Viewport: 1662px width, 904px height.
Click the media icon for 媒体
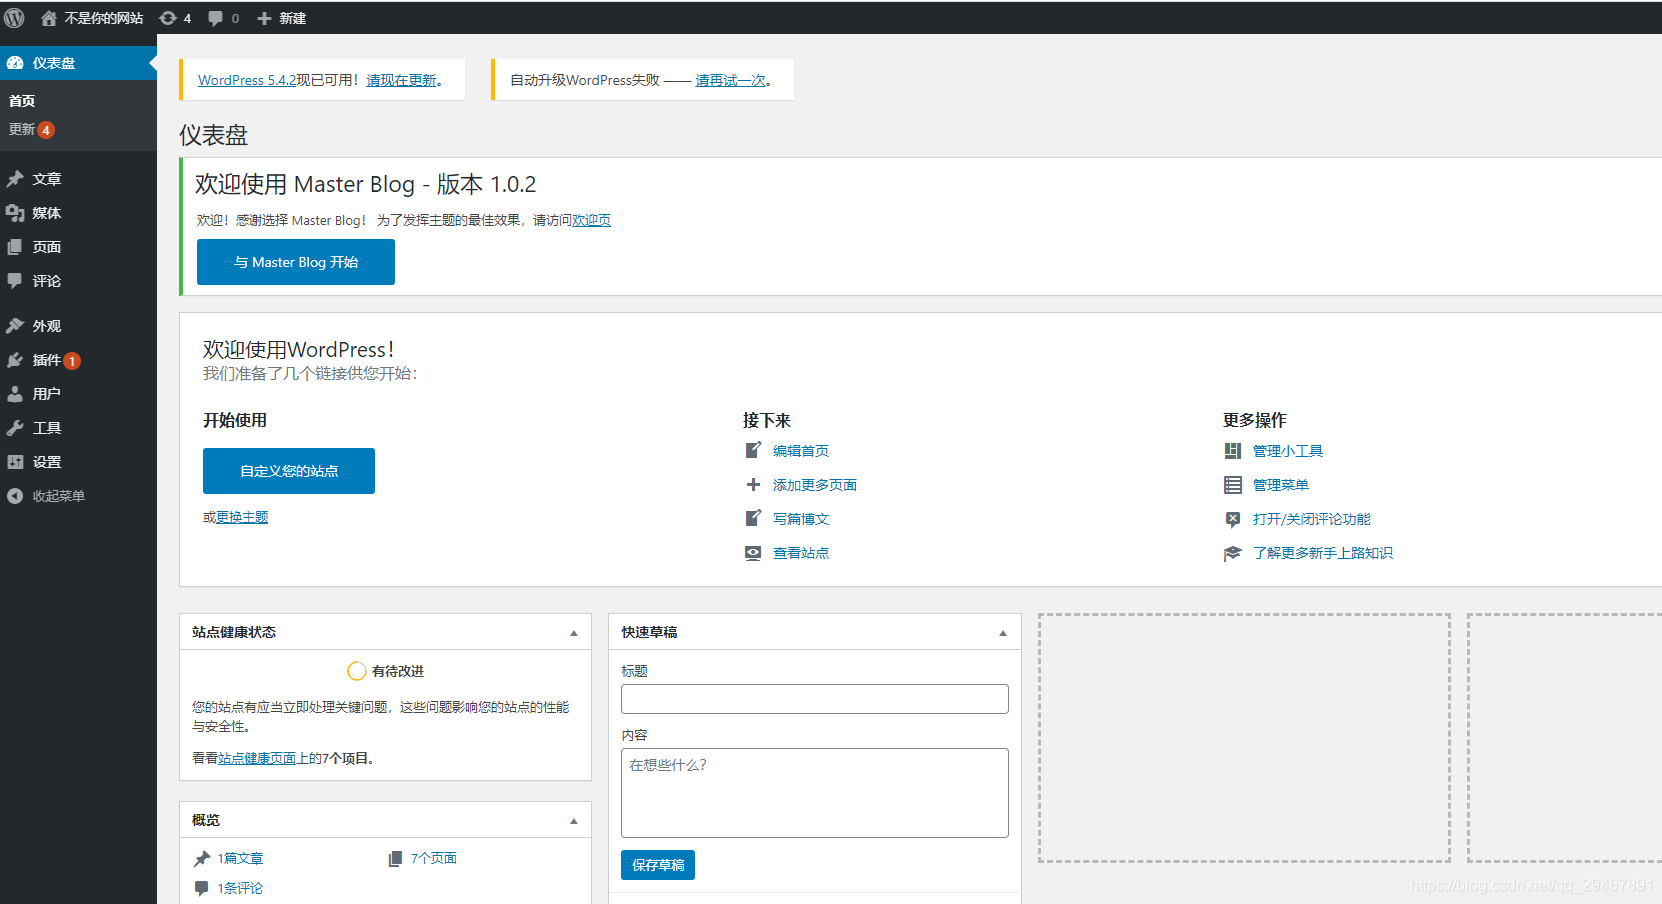[x=15, y=213]
